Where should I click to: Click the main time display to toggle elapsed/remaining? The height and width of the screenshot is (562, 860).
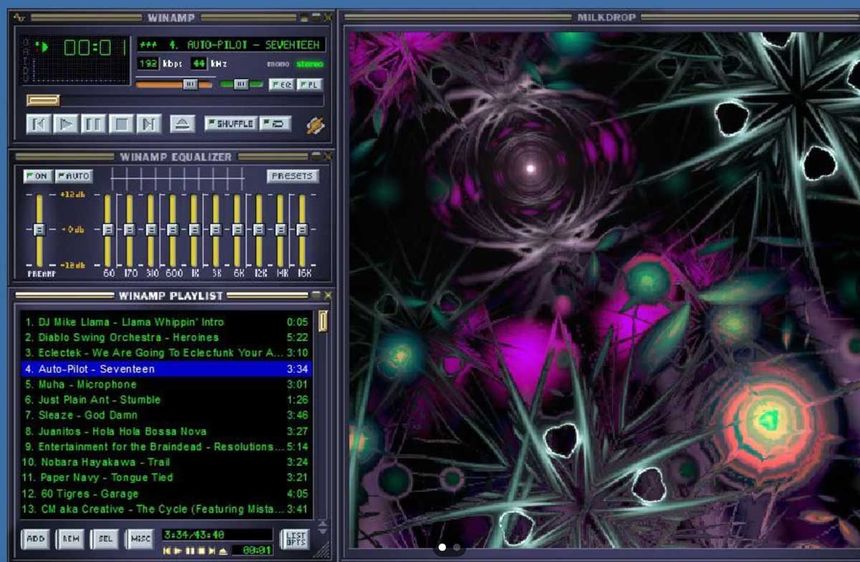click(94, 48)
